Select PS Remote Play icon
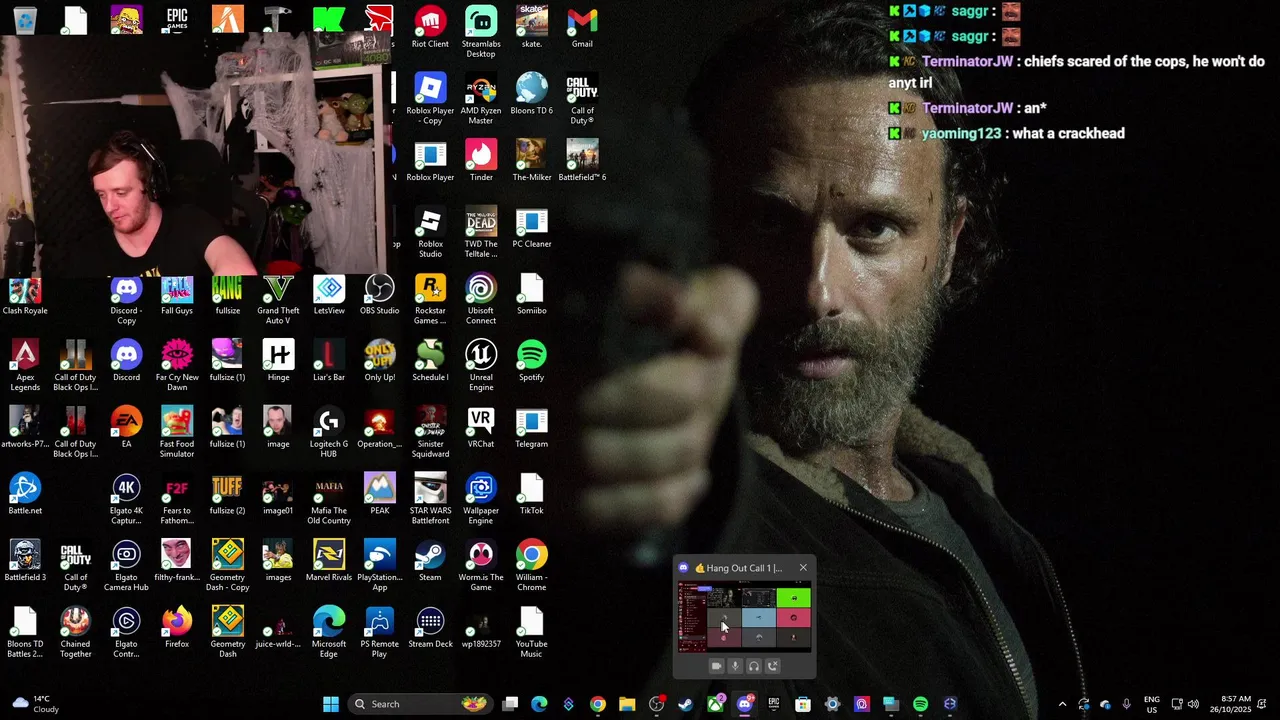Viewport: 1280px width, 720px height. click(x=380, y=632)
